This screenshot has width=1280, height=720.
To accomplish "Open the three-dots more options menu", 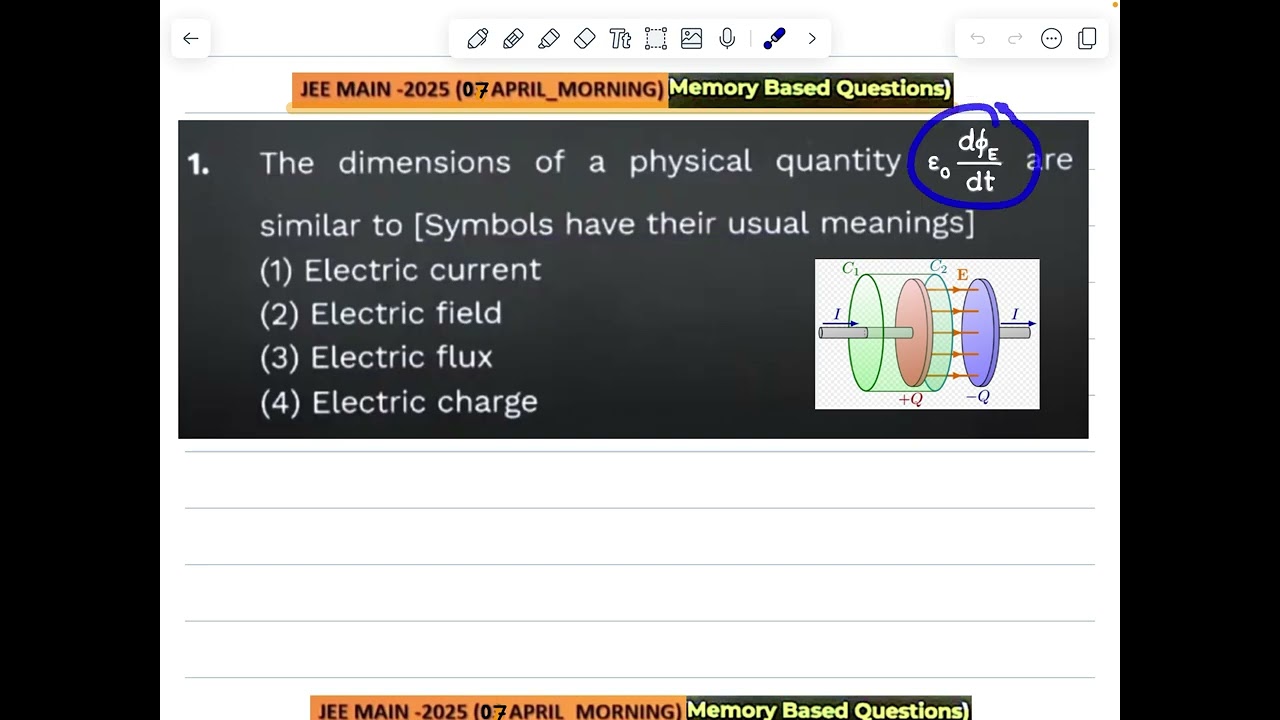I will (x=1051, y=39).
